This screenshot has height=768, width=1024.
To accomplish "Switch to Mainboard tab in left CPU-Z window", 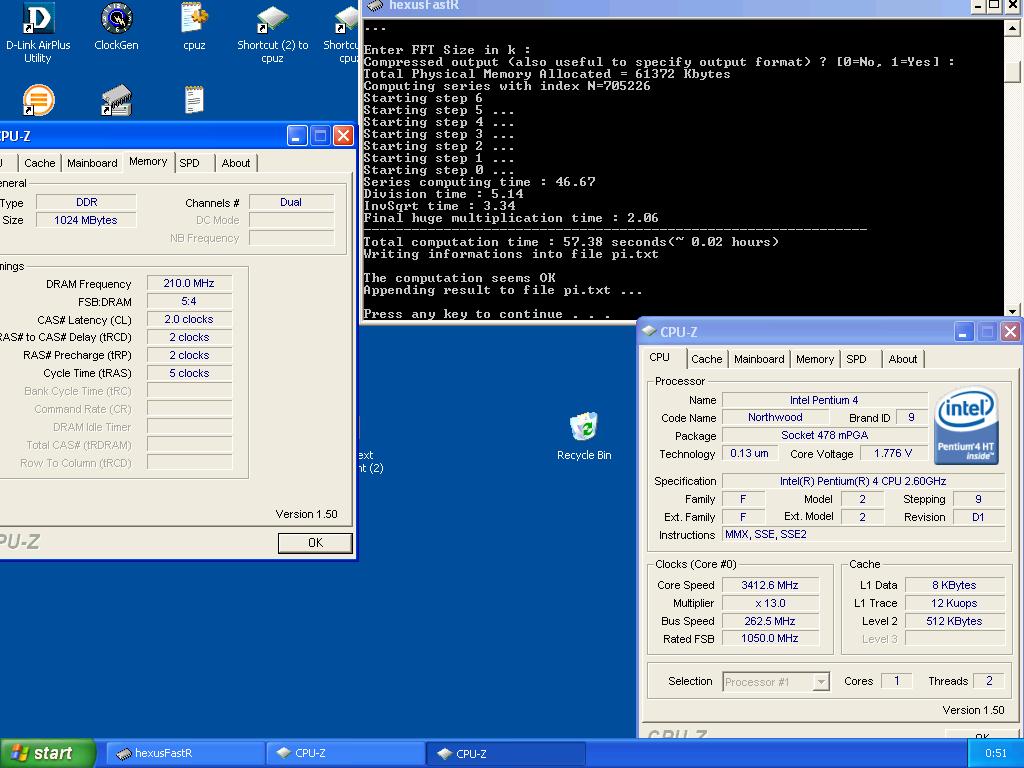I will tap(92, 163).
